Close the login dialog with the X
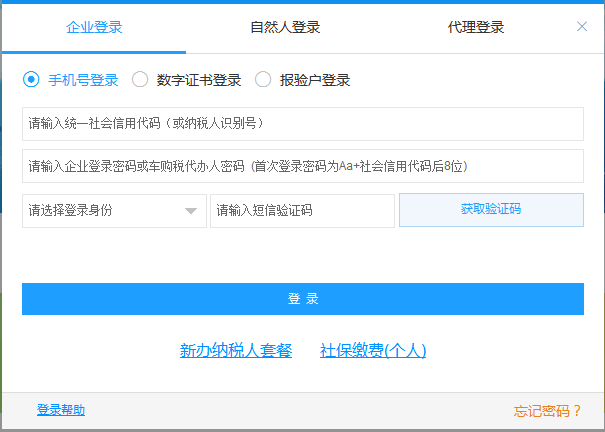This screenshot has width=605, height=432. coord(582,27)
